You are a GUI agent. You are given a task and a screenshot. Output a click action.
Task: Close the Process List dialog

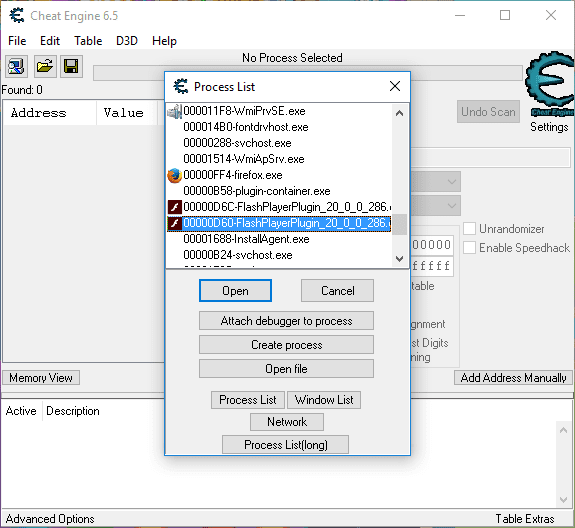pyautogui.click(x=395, y=86)
